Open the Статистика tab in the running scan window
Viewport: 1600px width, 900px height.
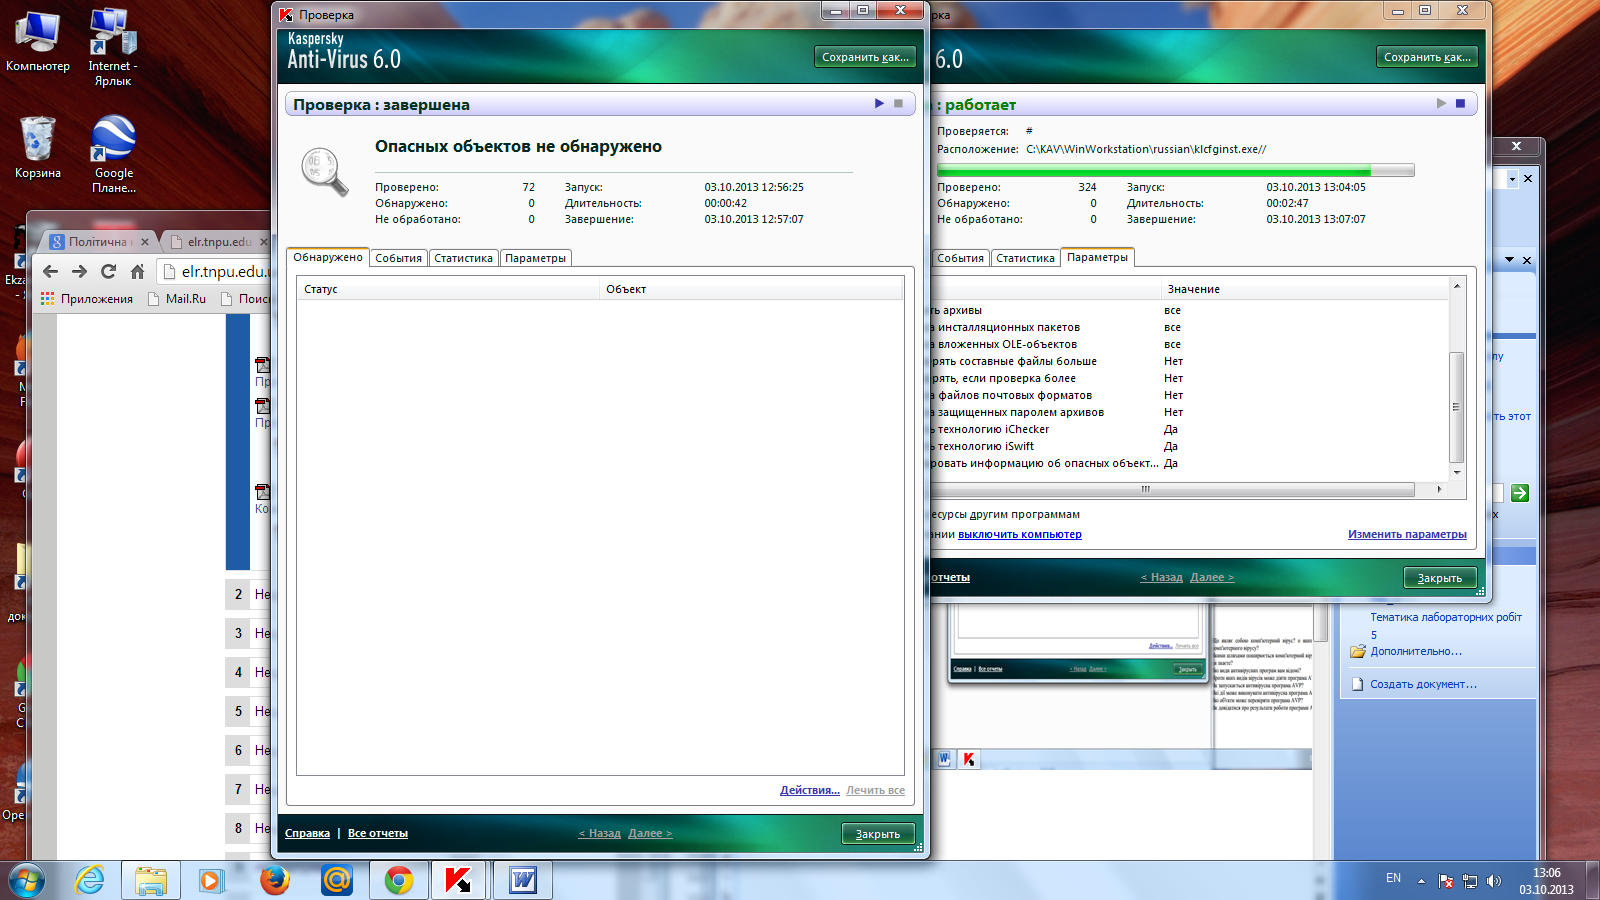pyautogui.click(x=1025, y=258)
